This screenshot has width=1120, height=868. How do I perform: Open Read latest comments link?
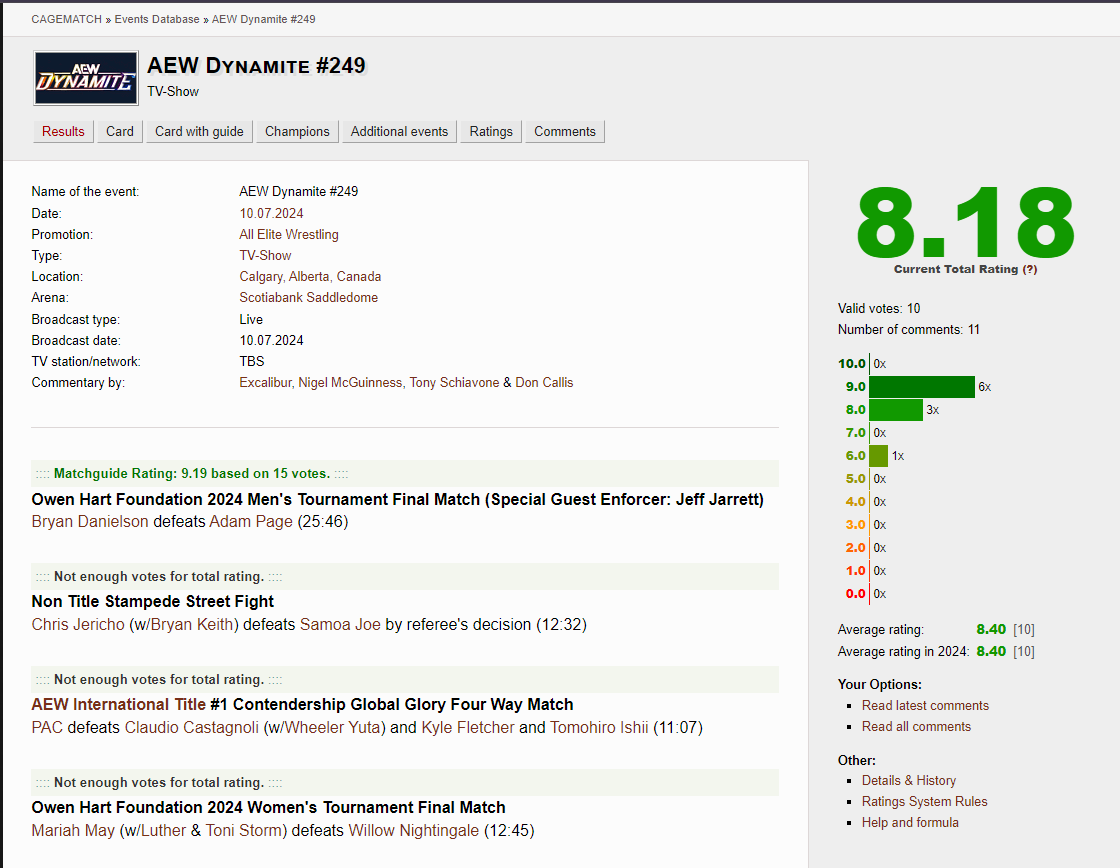click(925, 705)
